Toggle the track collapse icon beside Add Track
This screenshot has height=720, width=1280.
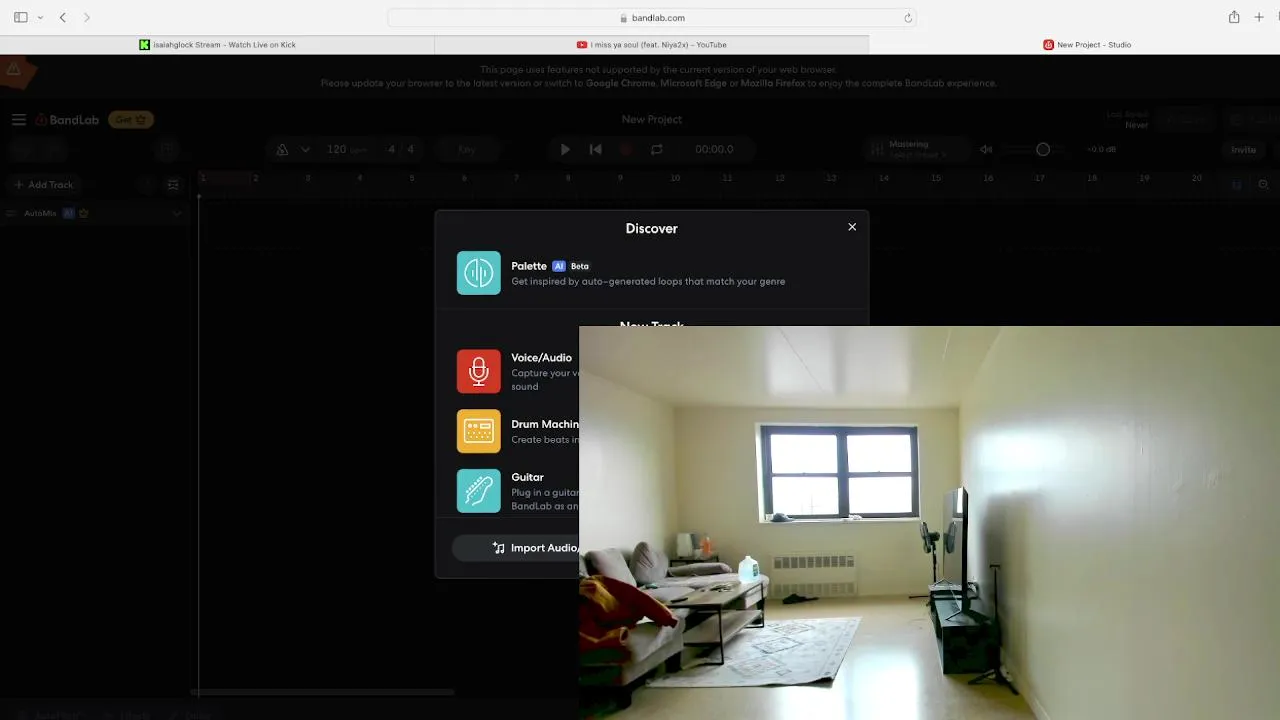click(x=173, y=185)
